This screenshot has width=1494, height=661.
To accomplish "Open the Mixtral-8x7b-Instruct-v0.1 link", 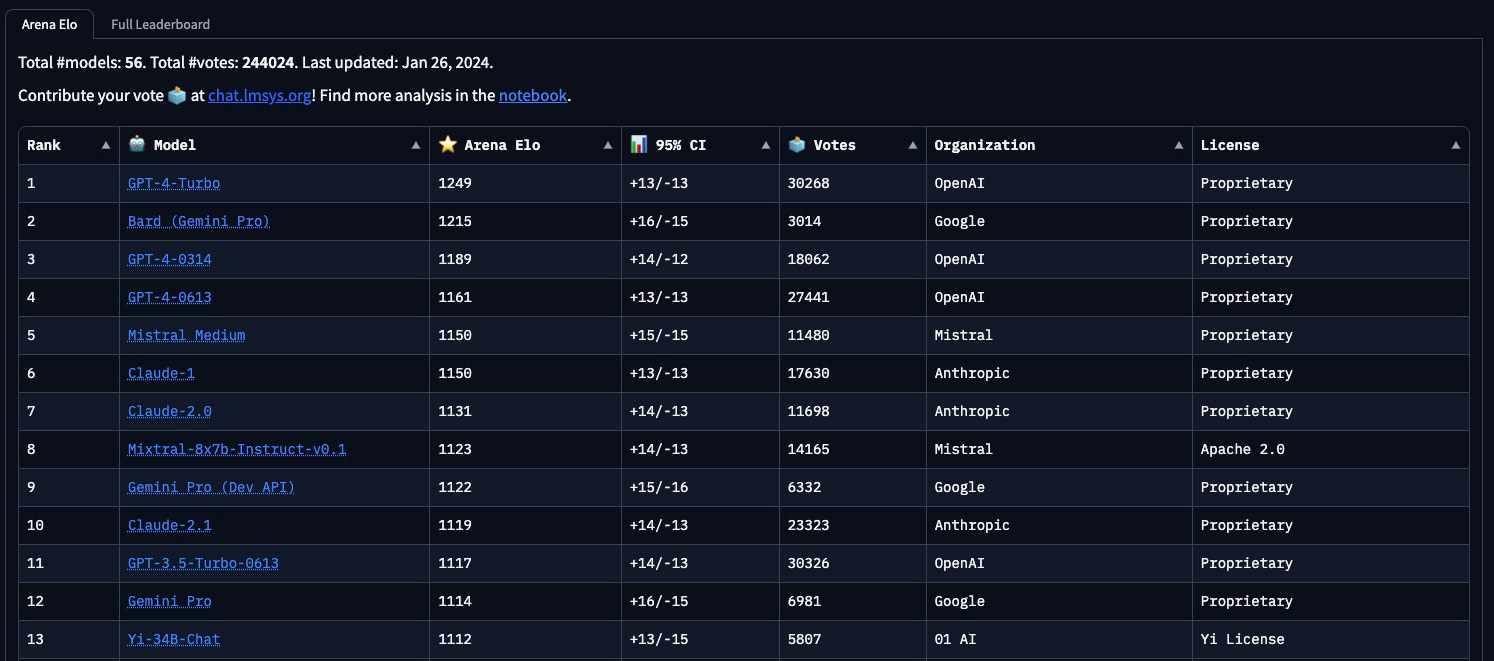I will point(237,449).
